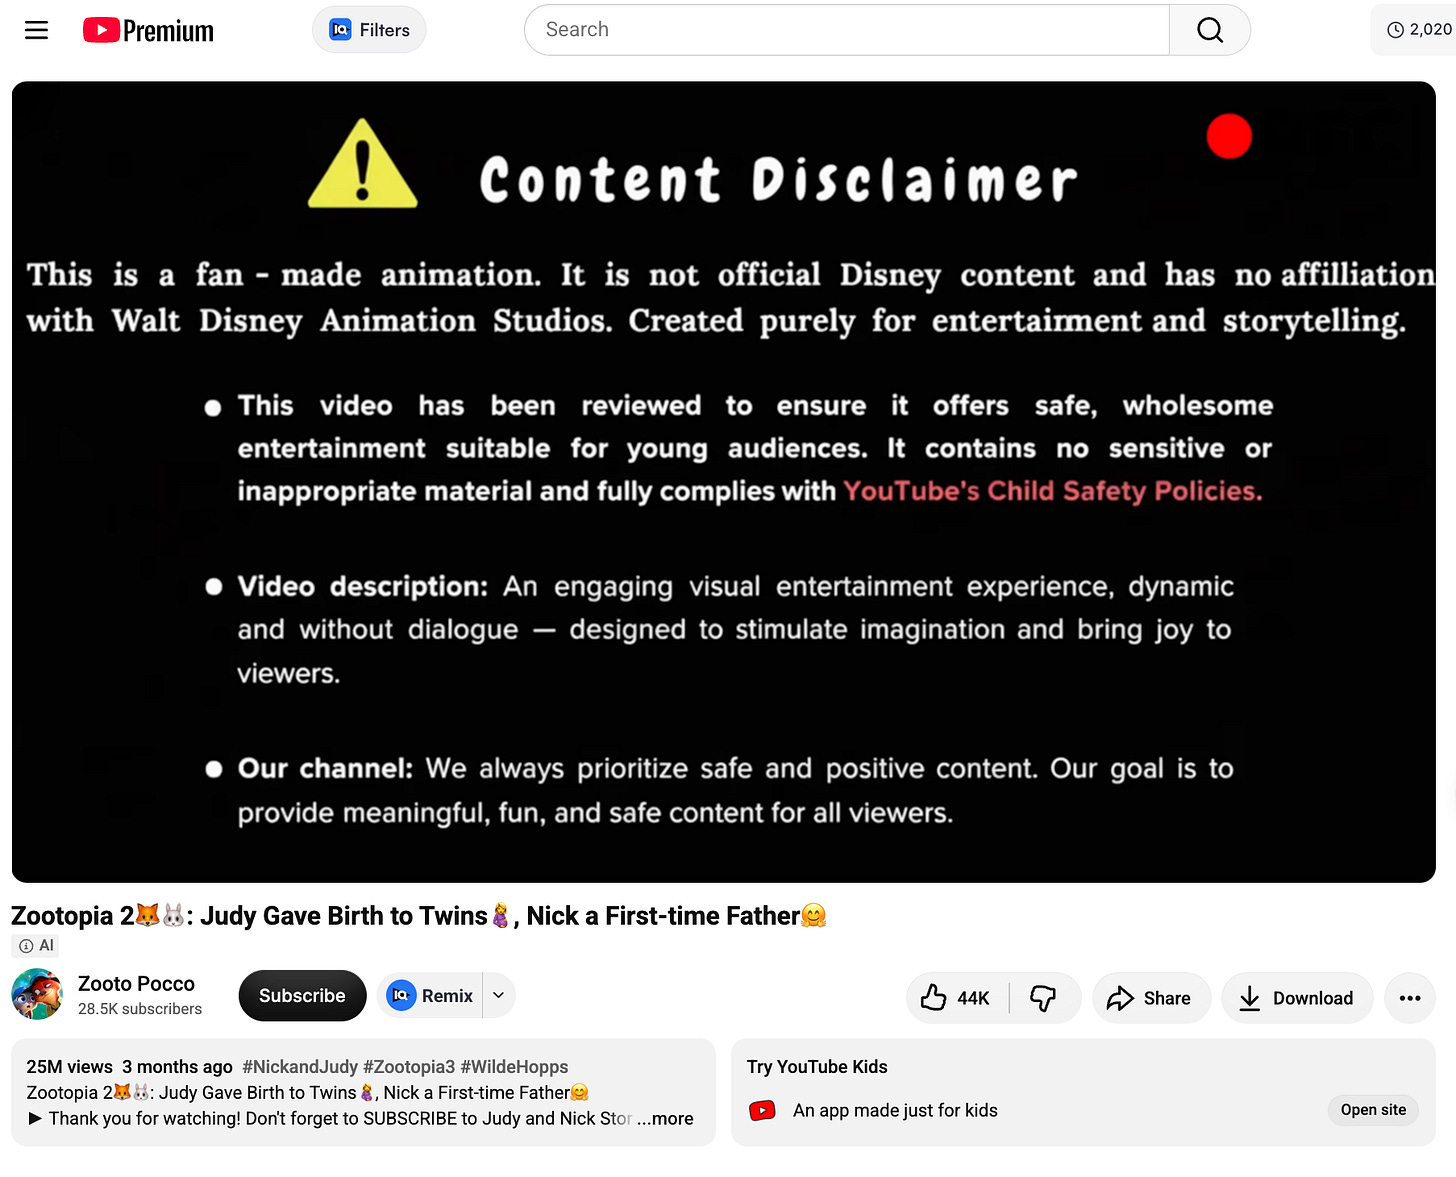Click the '28.5K subscribers' text
The height and width of the screenshot is (1177, 1456).
[140, 1009]
